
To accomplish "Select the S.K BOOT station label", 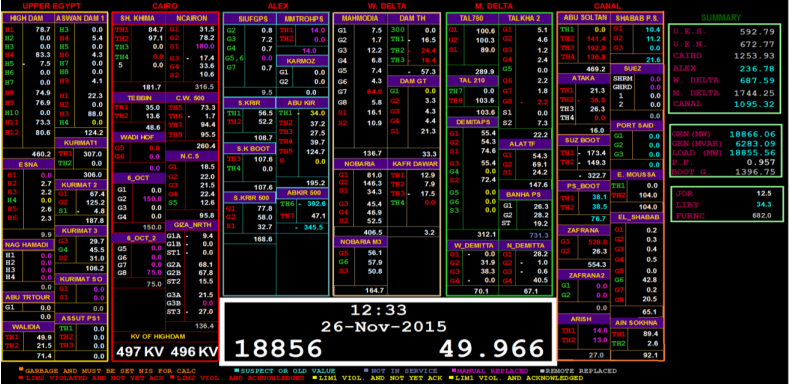I will [250, 149].
